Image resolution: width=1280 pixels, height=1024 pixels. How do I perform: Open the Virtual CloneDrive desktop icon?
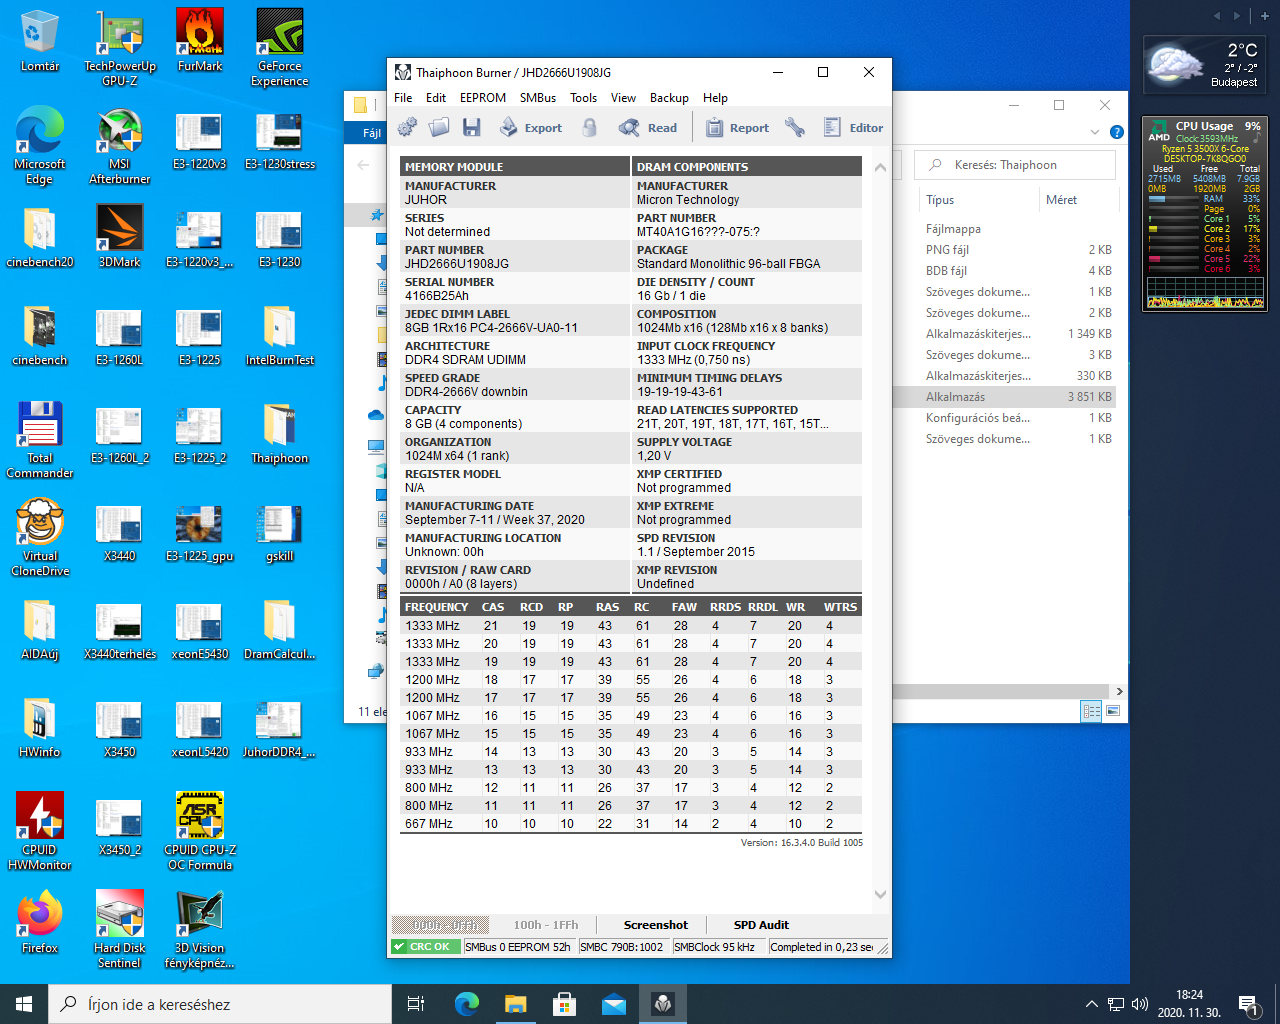click(x=40, y=538)
